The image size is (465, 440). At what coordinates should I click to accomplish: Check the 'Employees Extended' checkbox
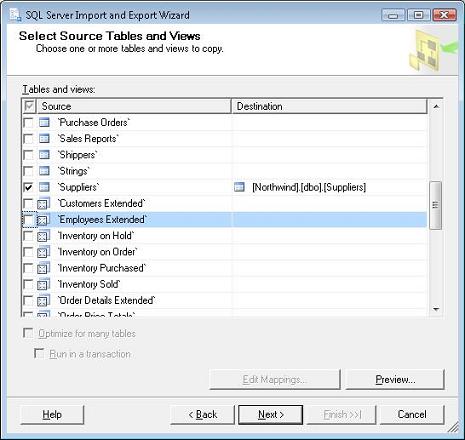coord(29,220)
